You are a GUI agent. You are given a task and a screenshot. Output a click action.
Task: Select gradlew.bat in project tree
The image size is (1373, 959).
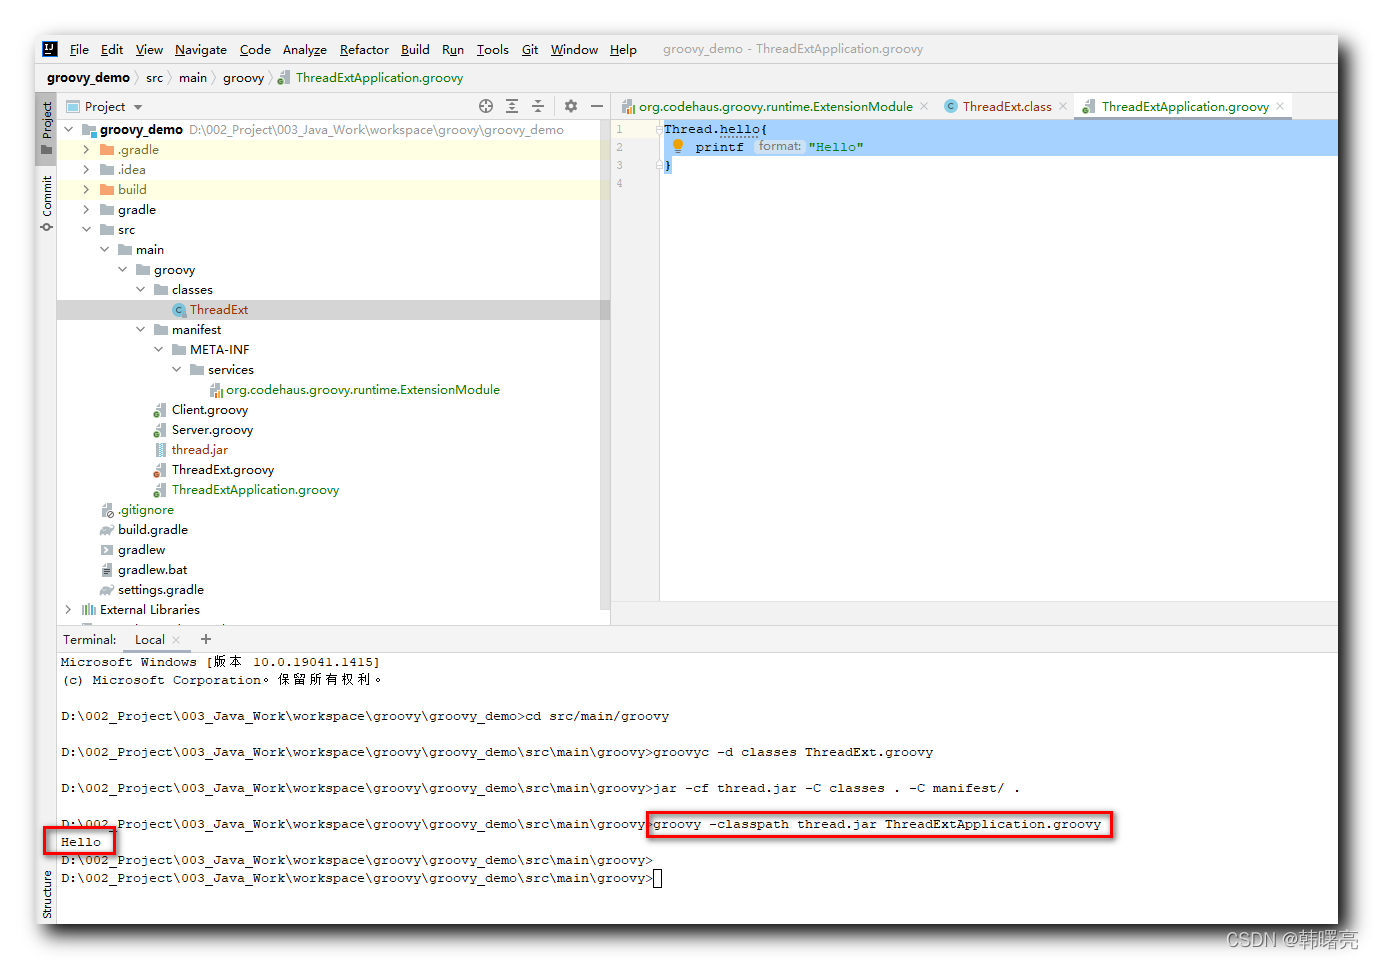pos(152,569)
